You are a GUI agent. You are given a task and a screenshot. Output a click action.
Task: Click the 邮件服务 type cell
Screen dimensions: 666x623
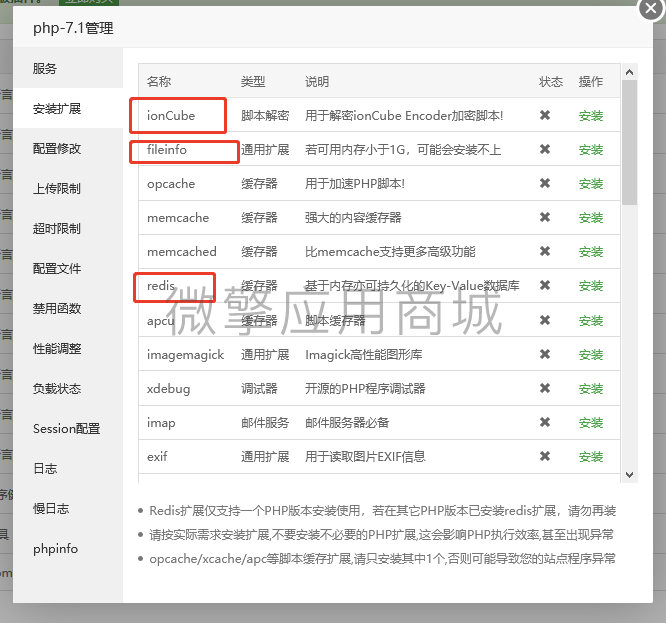[265, 423]
